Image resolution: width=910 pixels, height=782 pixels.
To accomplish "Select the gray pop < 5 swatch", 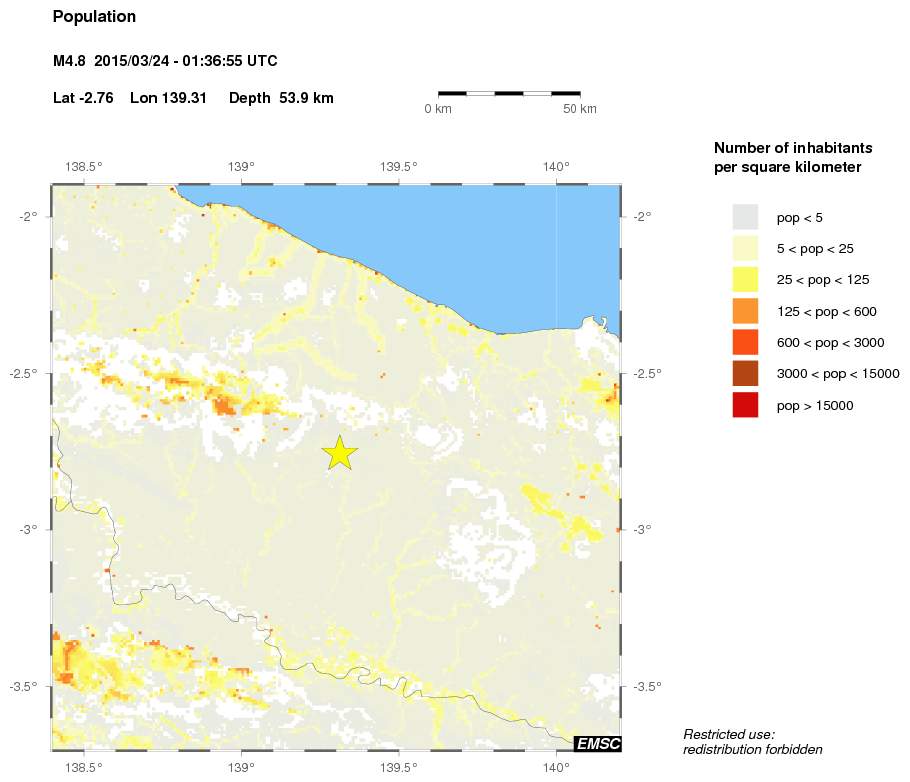I will (745, 217).
